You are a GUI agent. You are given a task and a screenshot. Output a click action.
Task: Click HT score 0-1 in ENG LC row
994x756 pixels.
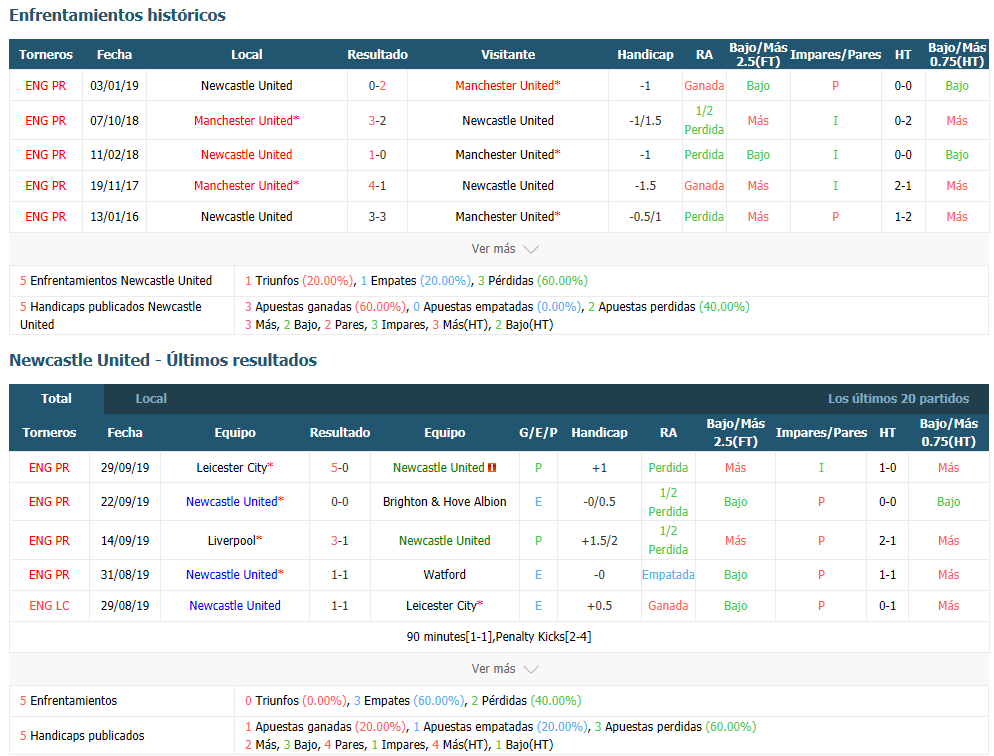[888, 606]
